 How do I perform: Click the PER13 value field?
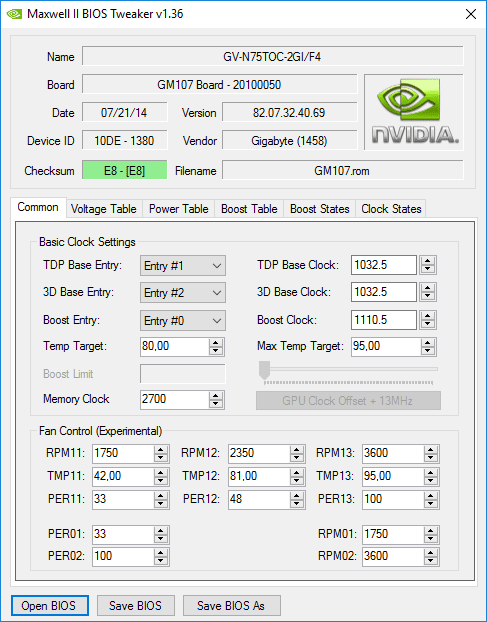pyautogui.click(x=393, y=499)
